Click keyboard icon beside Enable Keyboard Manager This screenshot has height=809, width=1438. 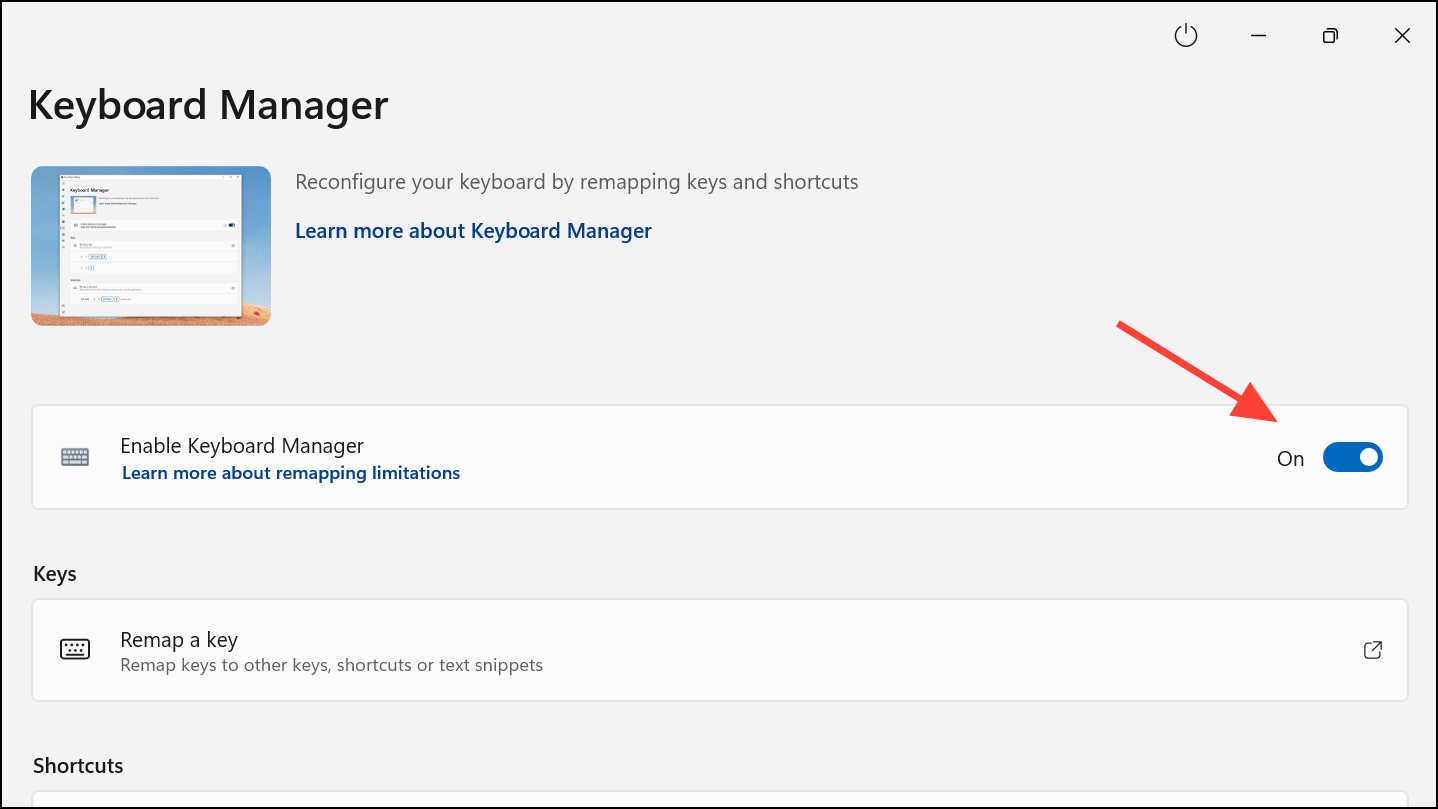tap(75, 457)
